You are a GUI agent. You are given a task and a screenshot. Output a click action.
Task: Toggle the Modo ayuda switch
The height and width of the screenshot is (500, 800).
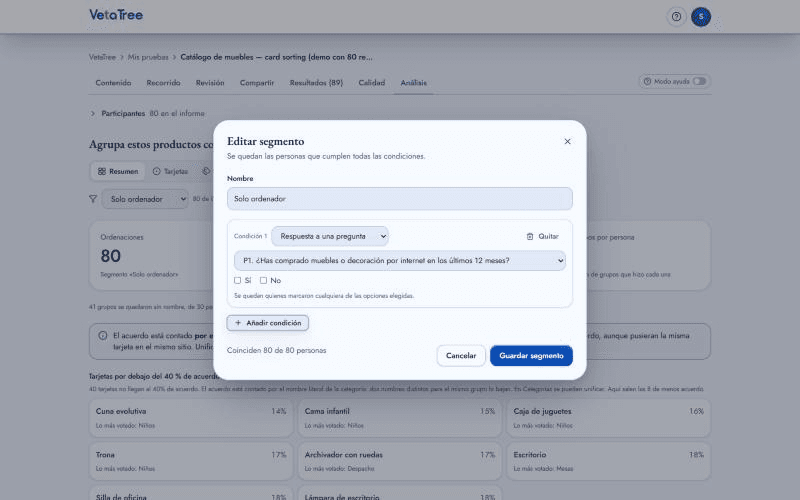point(699,82)
